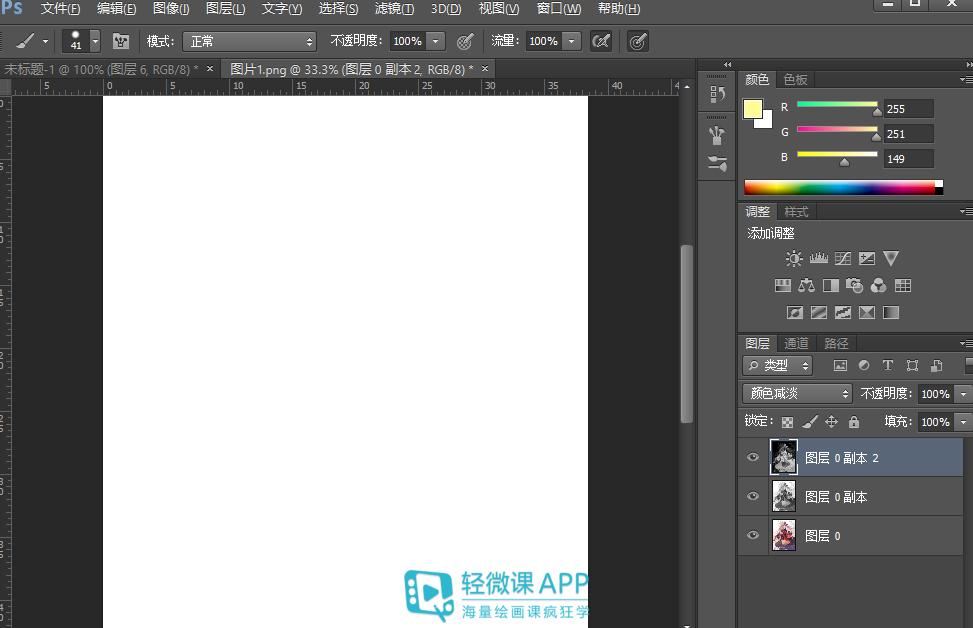Filter layers by text type icon
This screenshot has width=973, height=628.
coord(888,366)
